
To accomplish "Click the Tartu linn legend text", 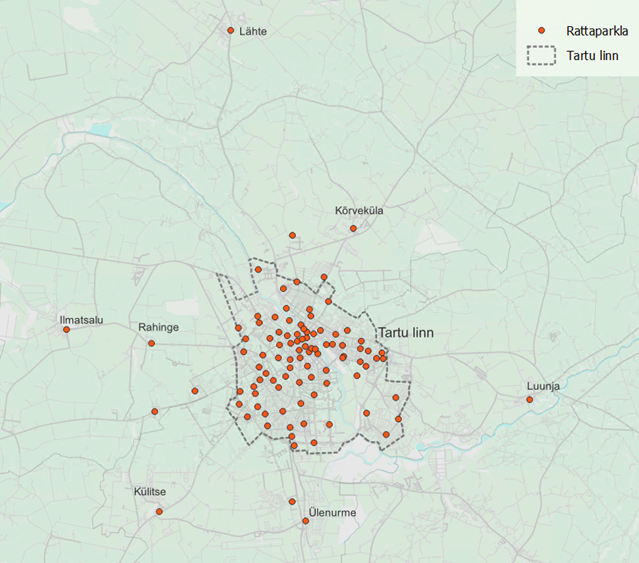I will (x=593, y=55).
